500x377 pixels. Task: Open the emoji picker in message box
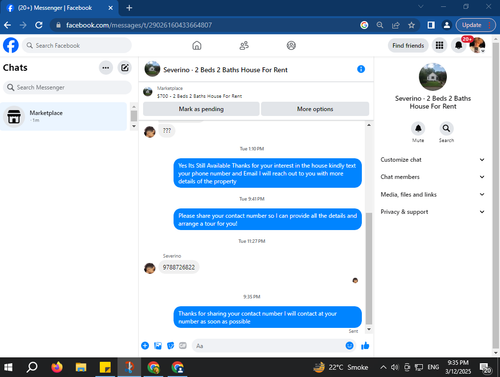pos(349,346)
